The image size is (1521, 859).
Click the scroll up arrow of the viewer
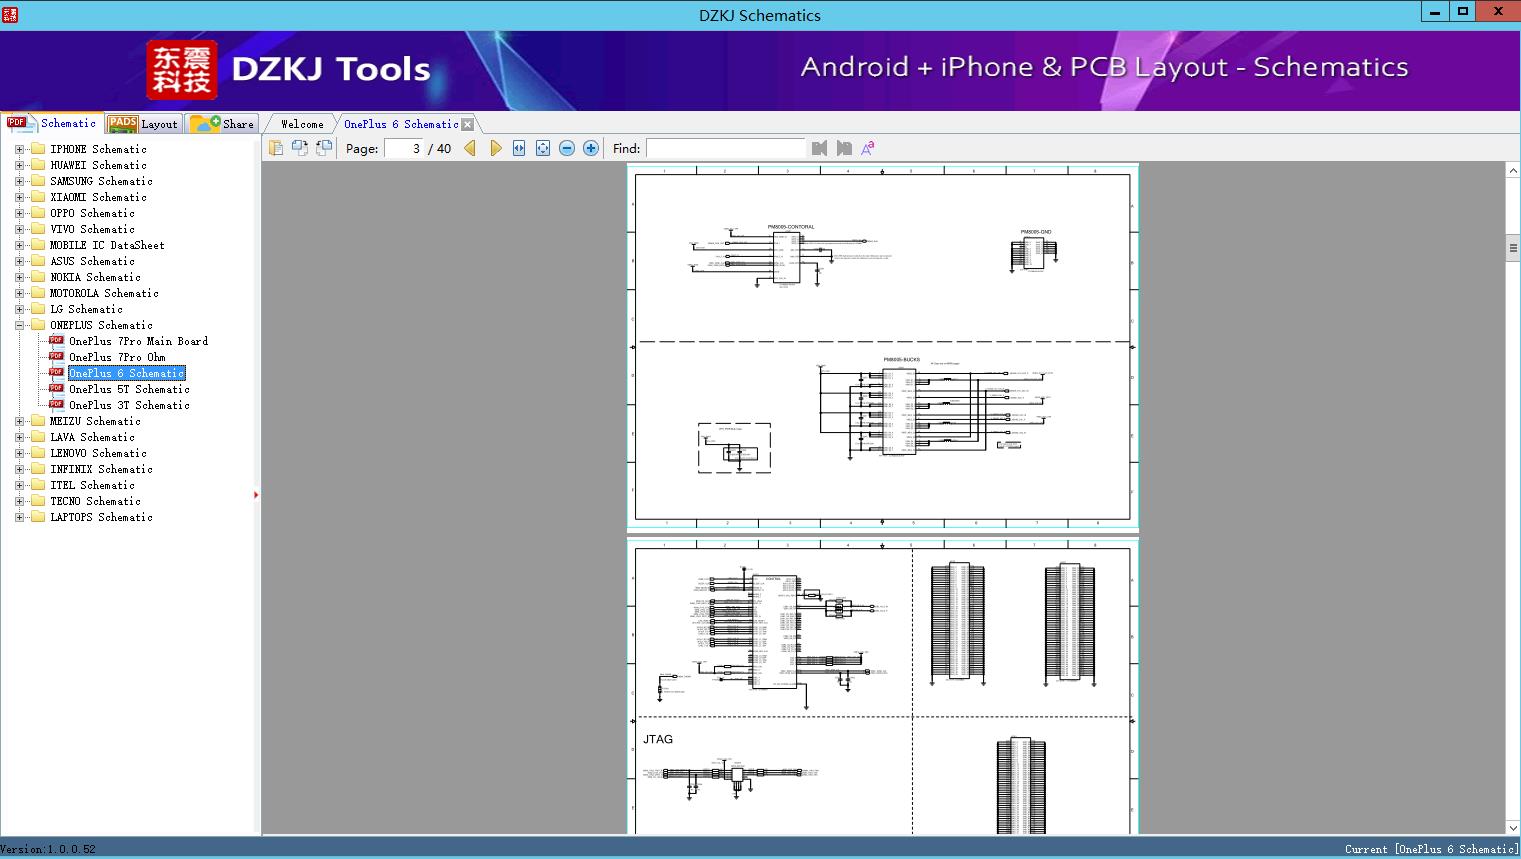pyautogui.click(x=1513, y=171)
